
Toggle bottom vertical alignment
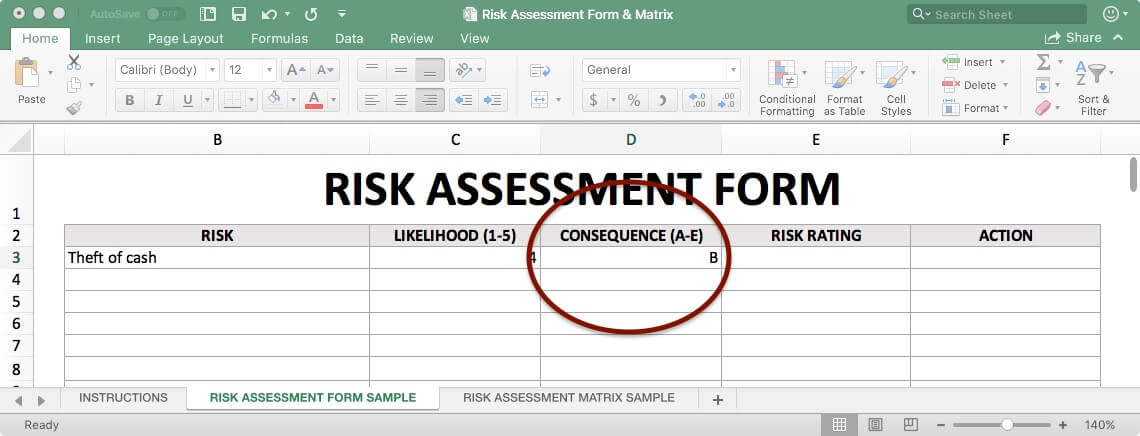[x=430, y=70]
